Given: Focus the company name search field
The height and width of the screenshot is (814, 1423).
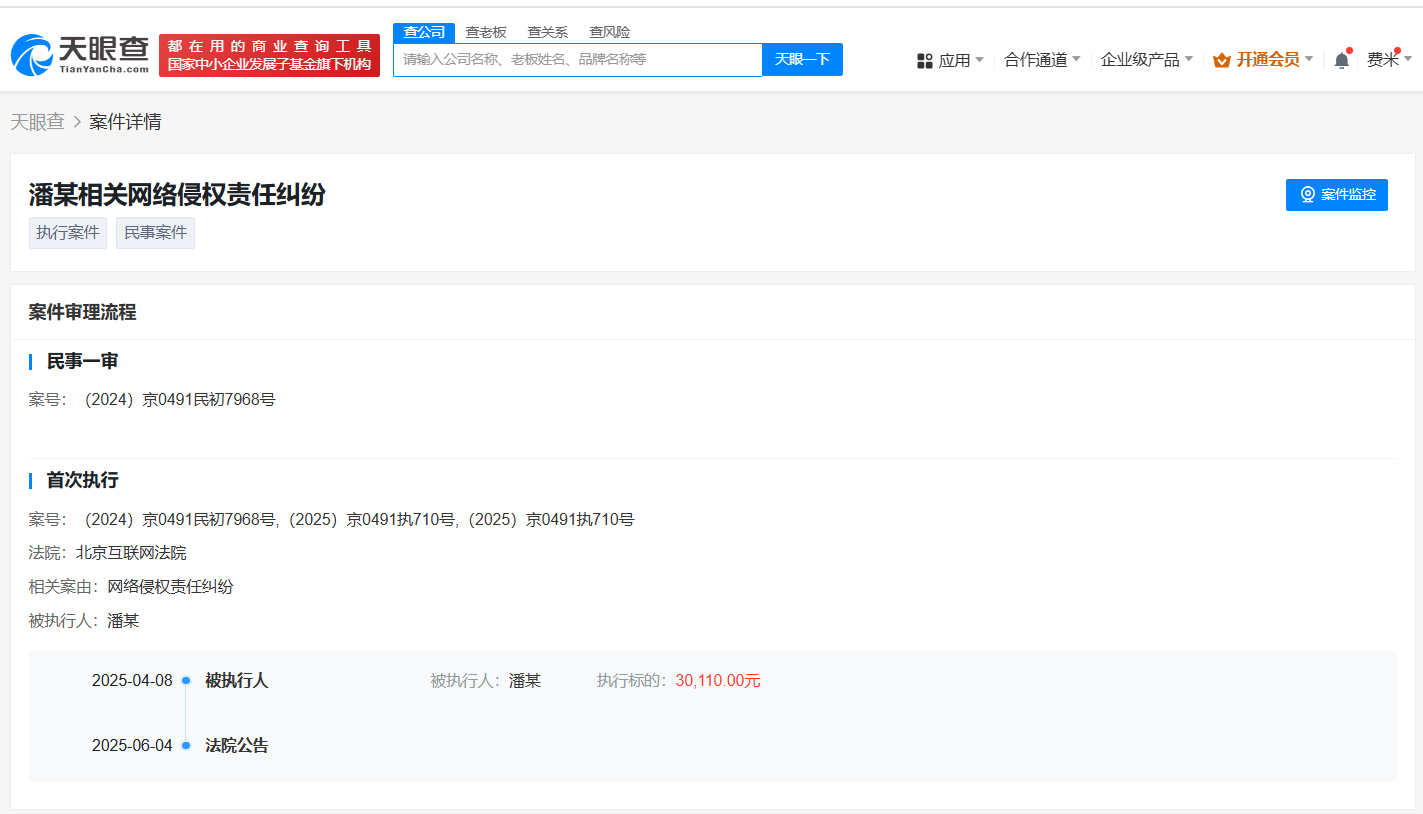Looking at the screenshot, I should [577, 59].
